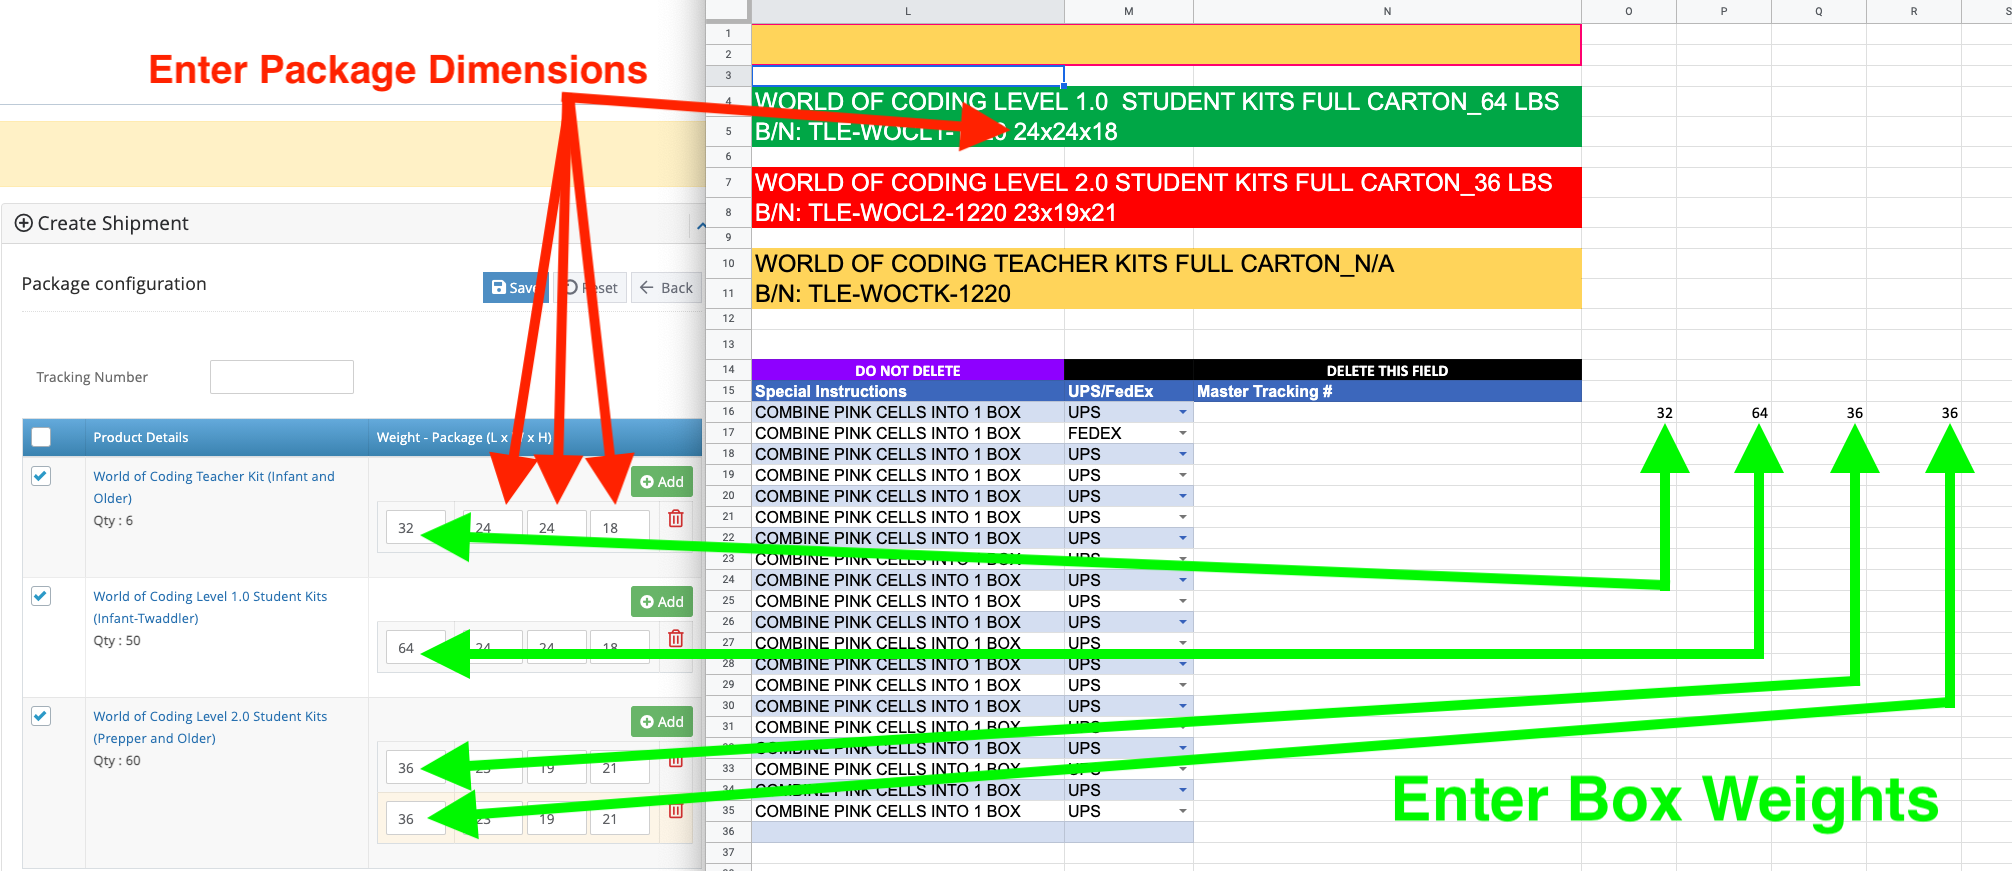
Task: Click the Save button with floppy icon
Action: pyautogui.click(x=514, y=288)
